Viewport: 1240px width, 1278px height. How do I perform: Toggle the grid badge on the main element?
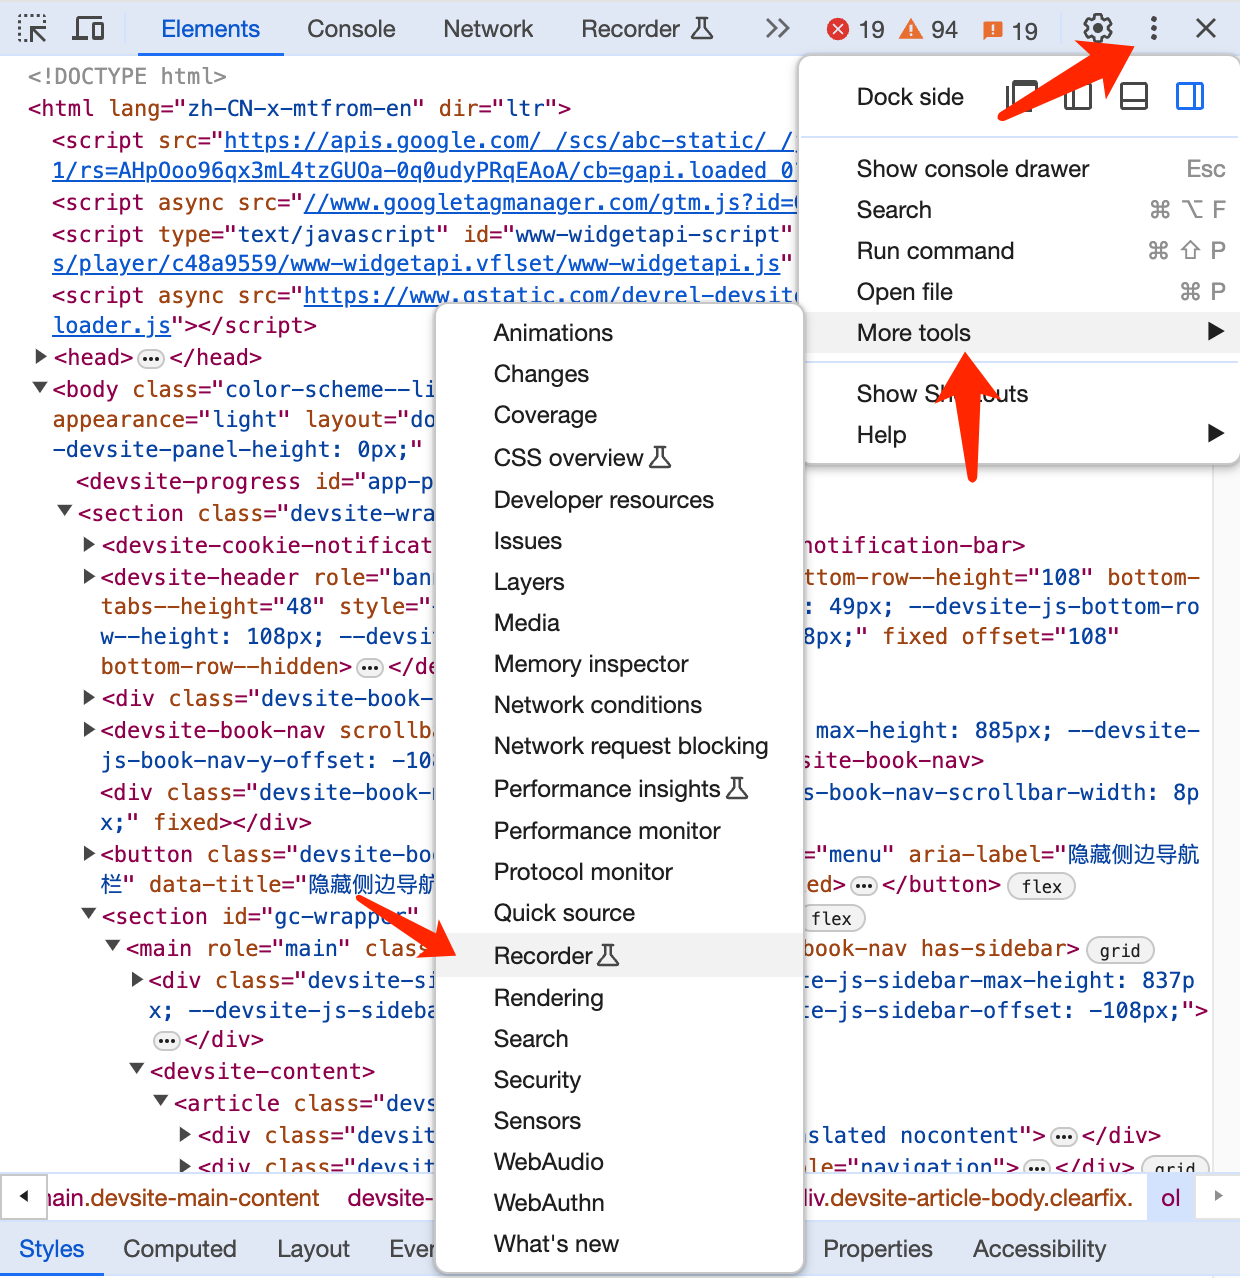tap(1119, 950)
